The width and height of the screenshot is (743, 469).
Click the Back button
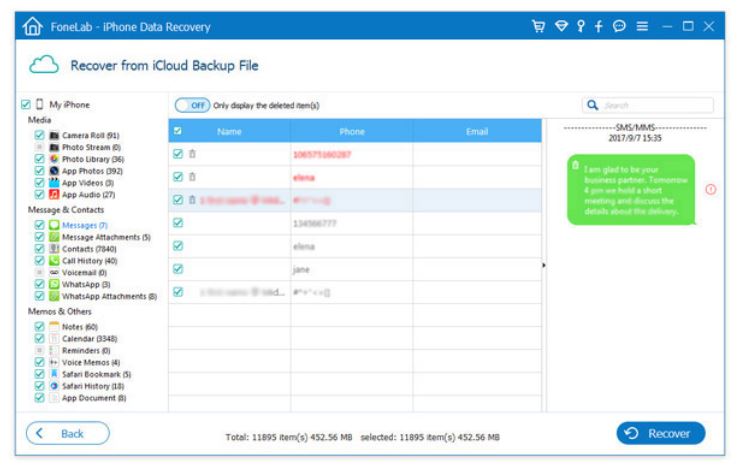click(68, 433)
